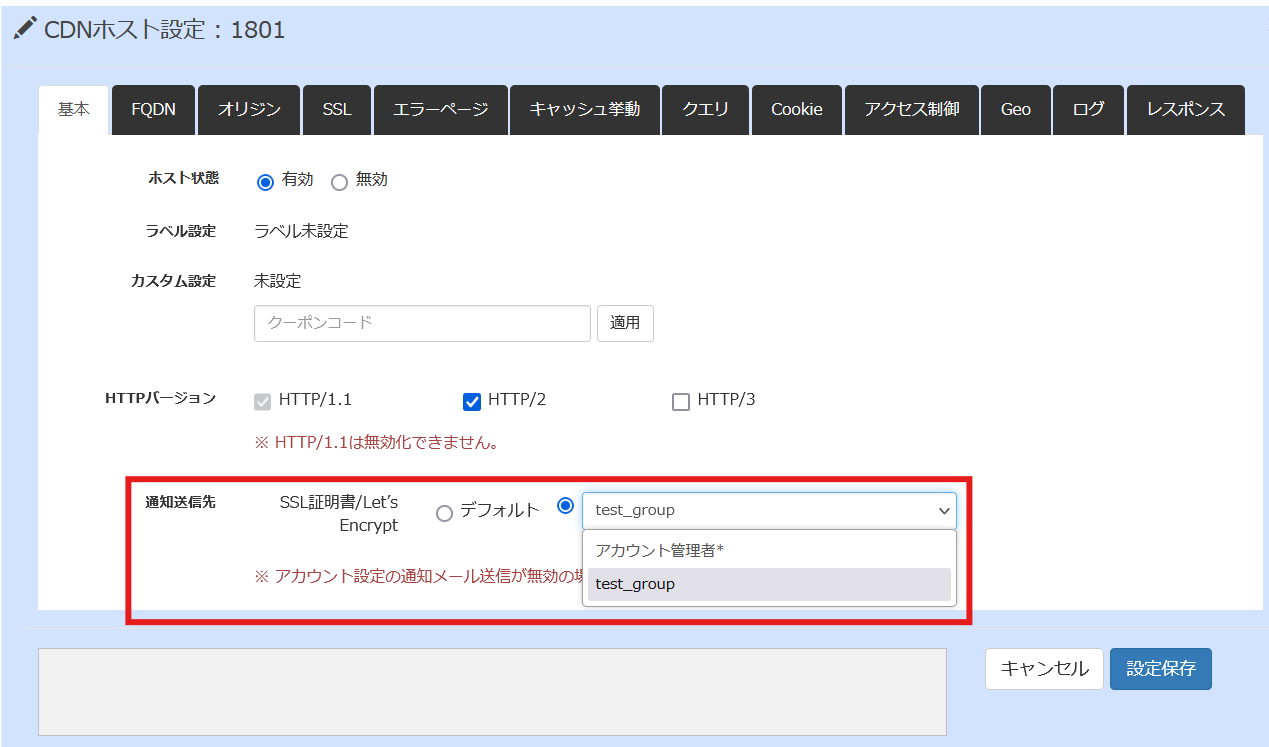Viewport: 1269px width, 747px height.
Task: Choose test_group option in the dropdown list
Action: click(769, 584)
